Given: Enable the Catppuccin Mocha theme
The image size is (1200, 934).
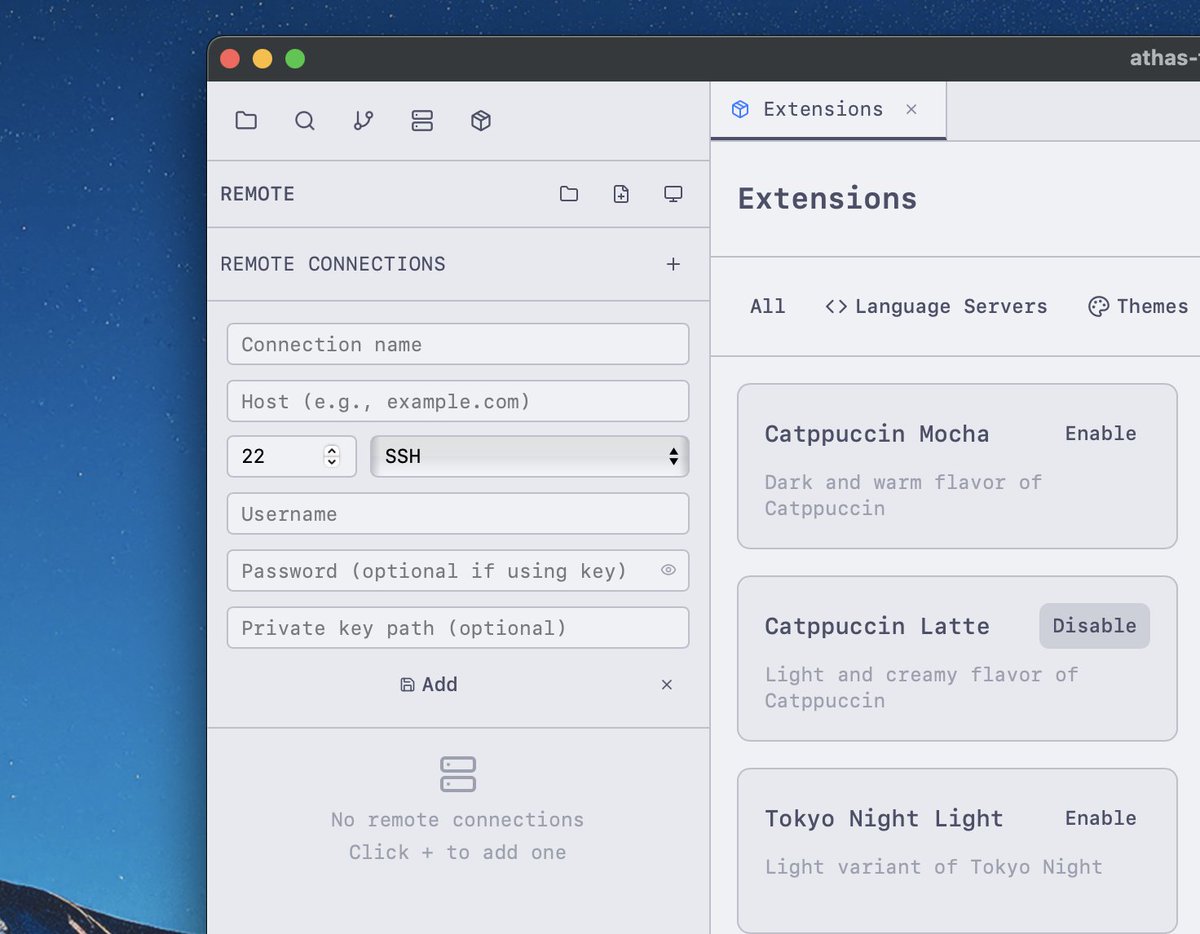Looking at the screenshot, I should tap(1100, 433).
